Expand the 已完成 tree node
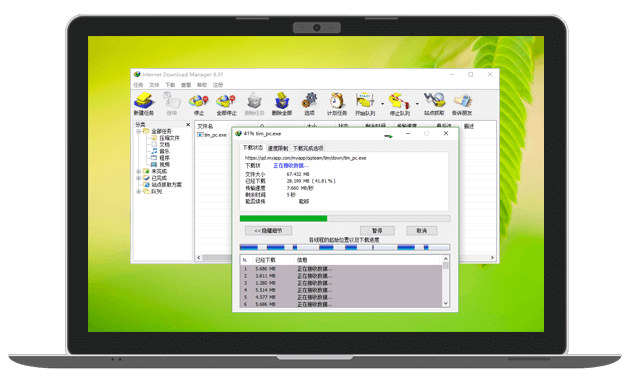This screenshot has width=630, height=380. (x=138, y=178)
